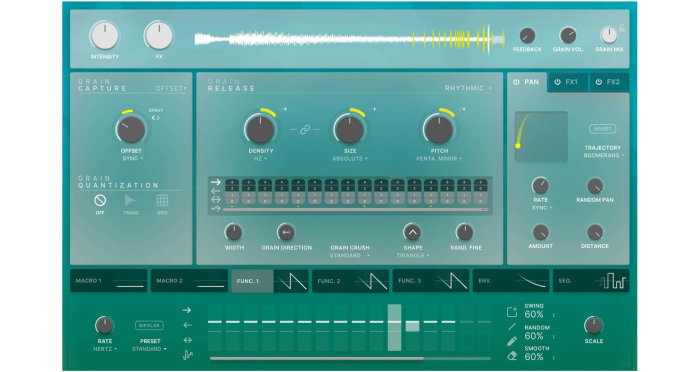Screen dimensions: 700x372
Task: Select forward arrow in grain release sequencer
Action: 216,182
